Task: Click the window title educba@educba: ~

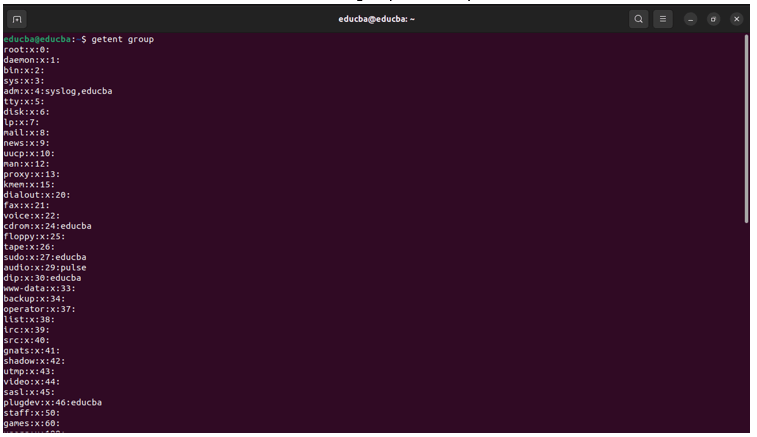Action: pyautogui.click(x=377, y=19)
